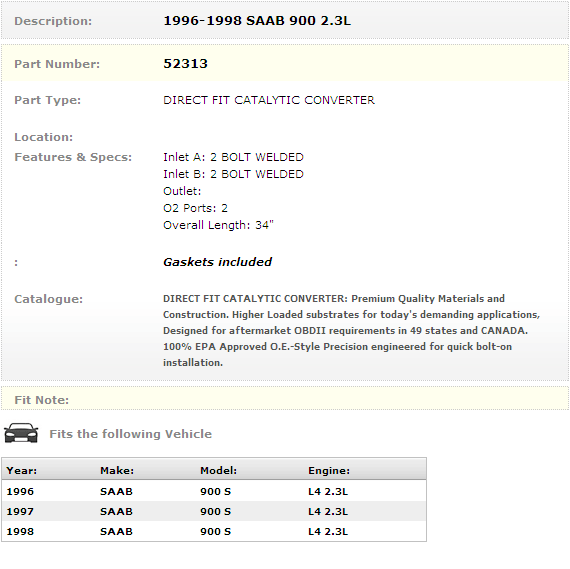
Task: Click 900 S in the 1998 row
Action: [x=216, y=532]
